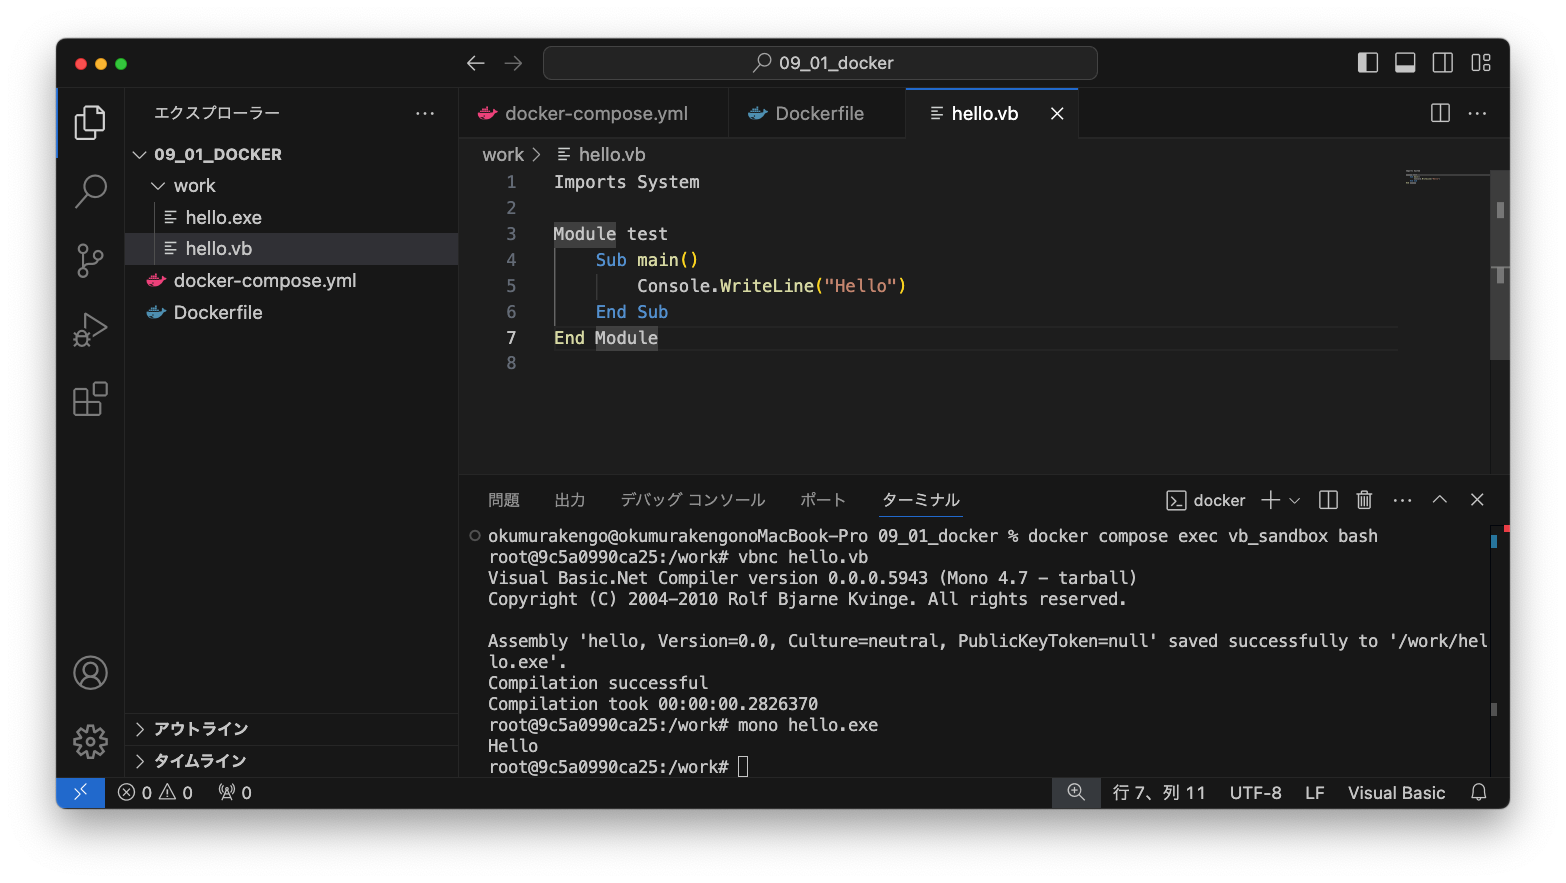The width and height of the screenshot is (1566, 883).
Task: Close the hello.vb editor tab
Action: (x=1057, y=114)
